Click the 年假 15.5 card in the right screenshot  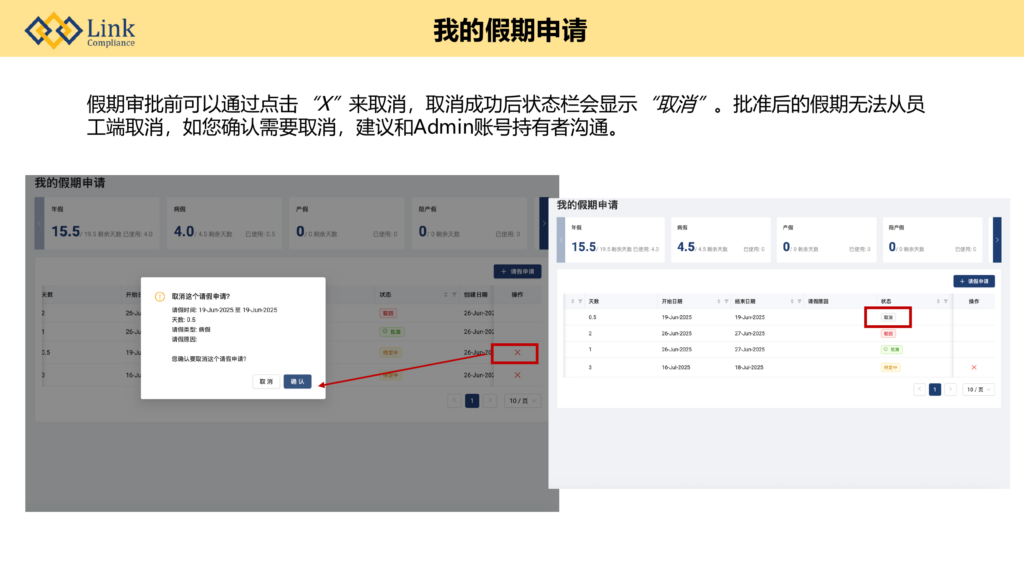[614, 240]
